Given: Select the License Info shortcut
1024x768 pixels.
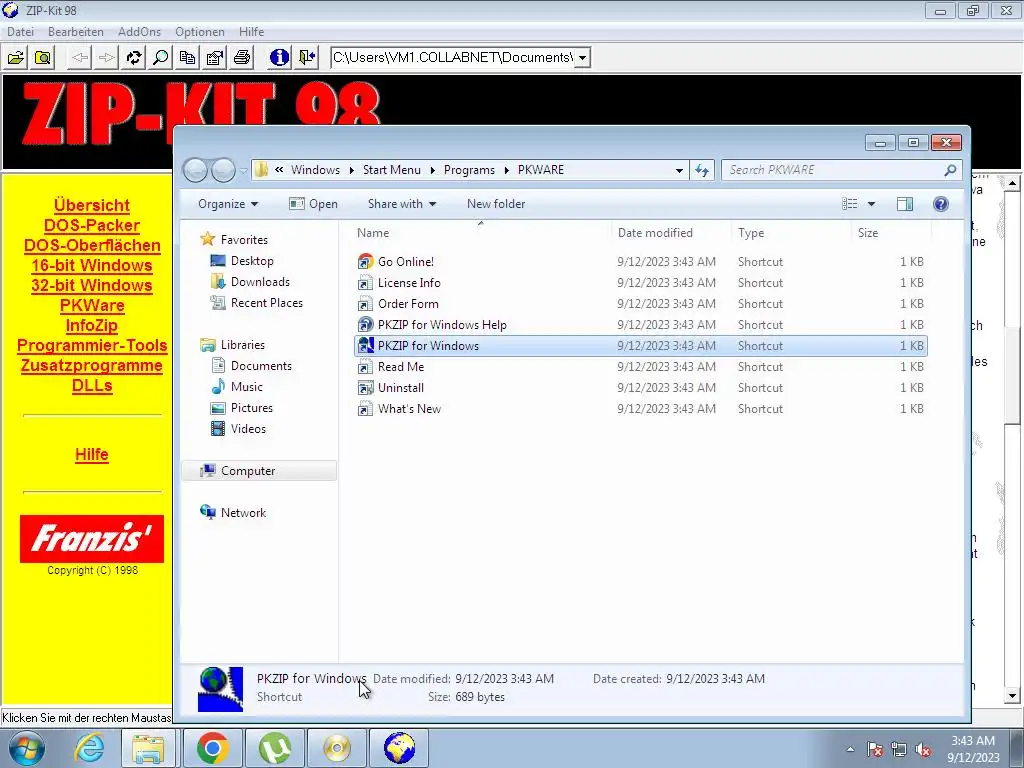Looking at the screenshot, I should click(x=640, y=283).
